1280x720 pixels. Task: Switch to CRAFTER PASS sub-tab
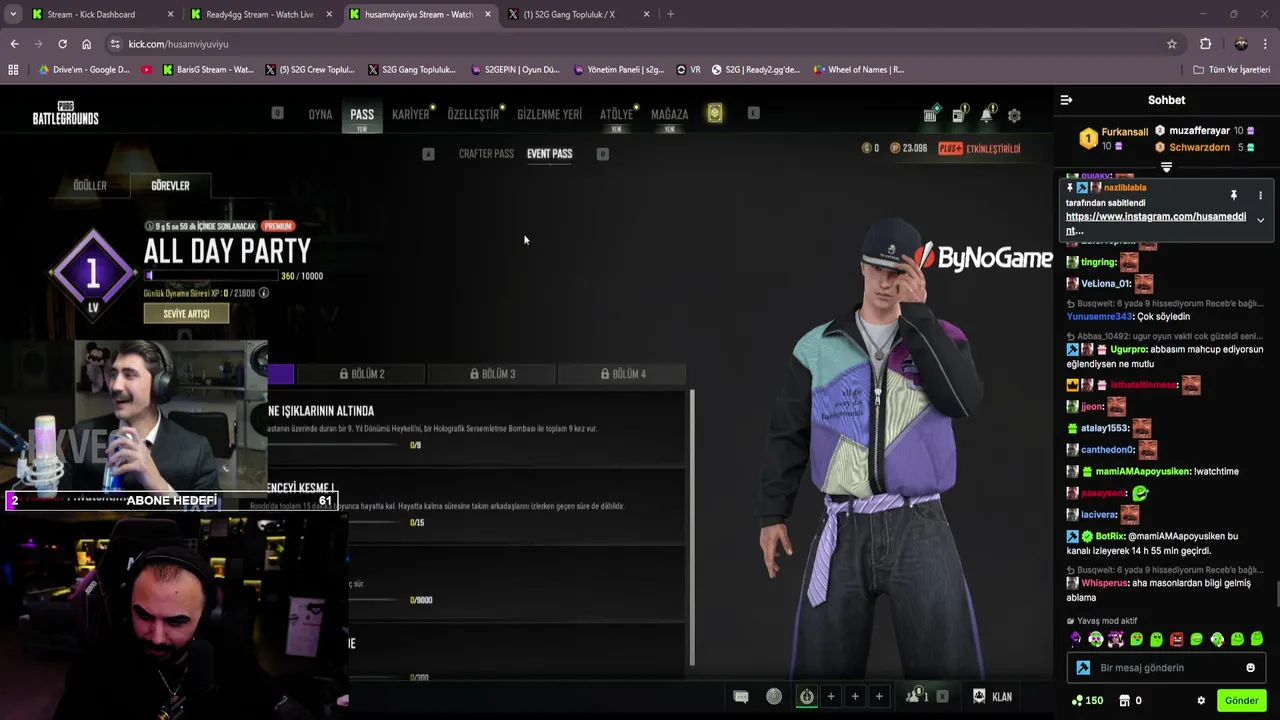(486, 154)
